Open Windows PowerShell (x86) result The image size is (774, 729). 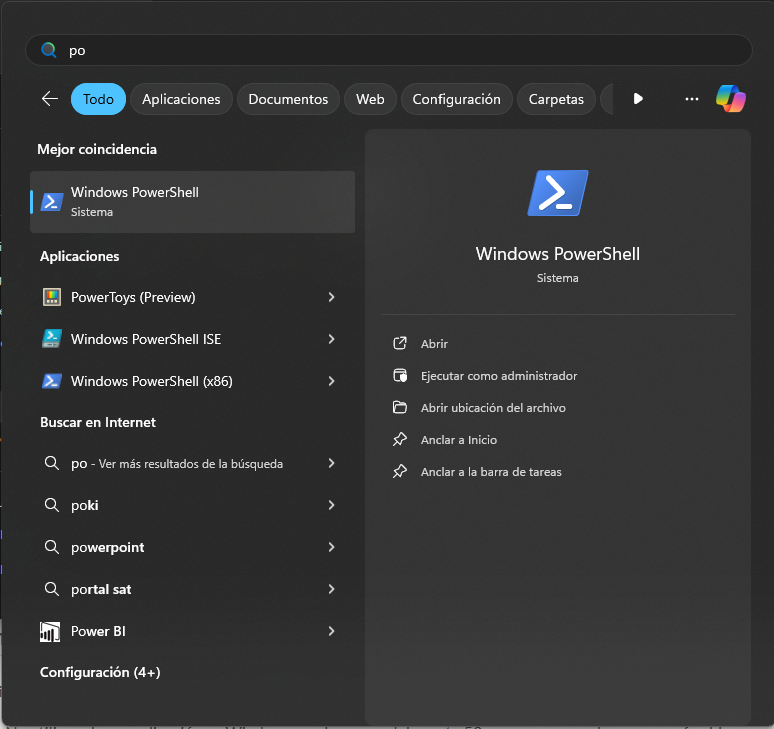(193, 381)
